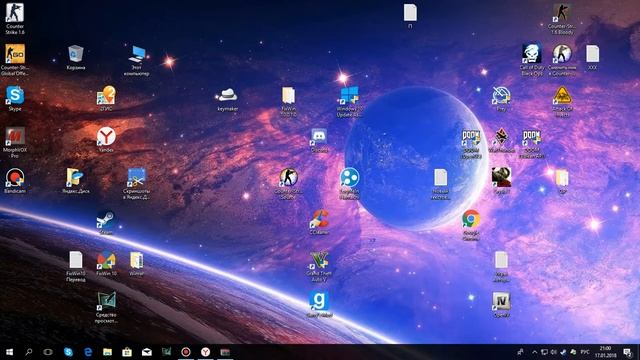Open File Explorer from the taskbar
Image resolution: width=640 pixels, height=360 pixels.
point(107,352)
